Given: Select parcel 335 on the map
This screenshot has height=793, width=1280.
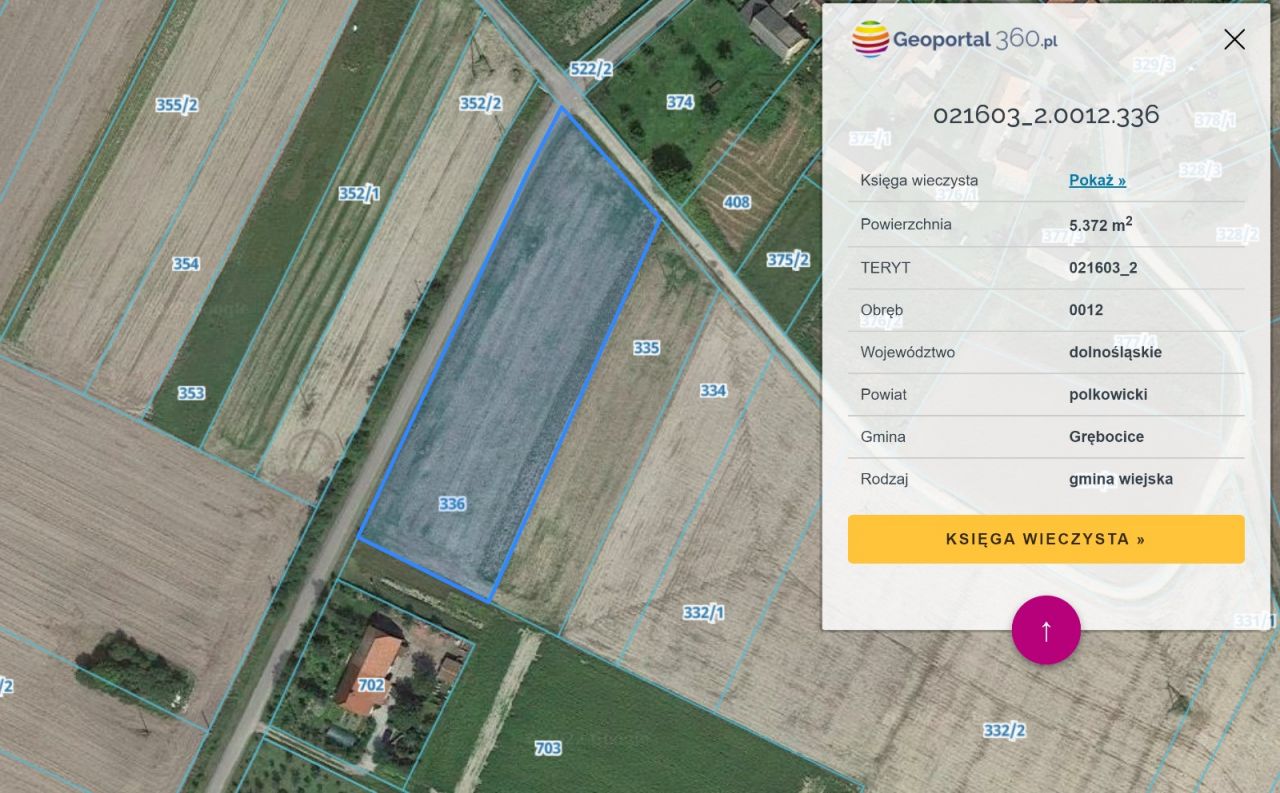Looking at the screenshot, I should [x=646, y=348].
